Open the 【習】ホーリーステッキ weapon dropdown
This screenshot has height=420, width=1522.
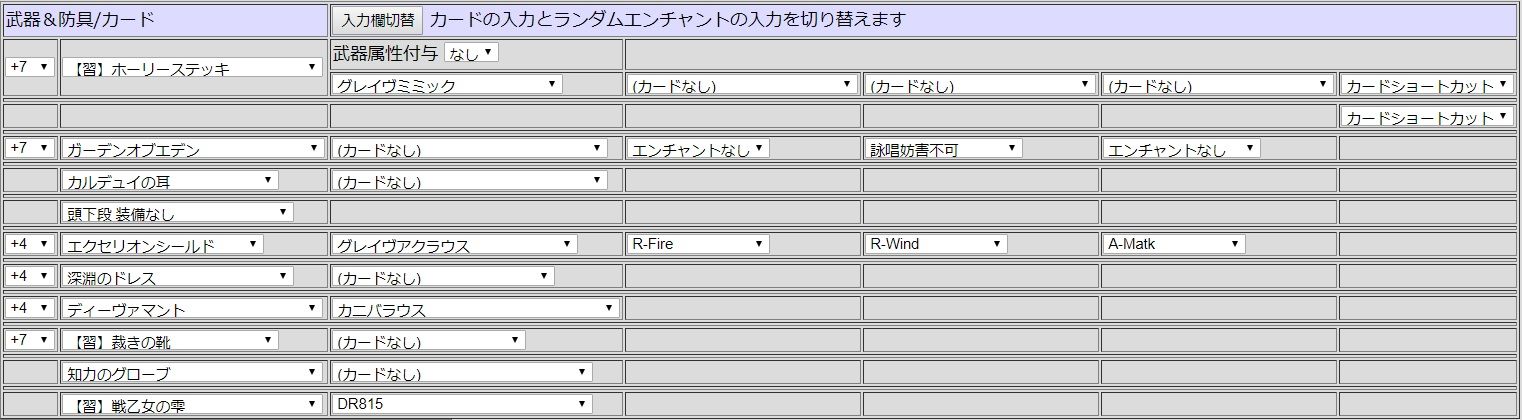192,68
